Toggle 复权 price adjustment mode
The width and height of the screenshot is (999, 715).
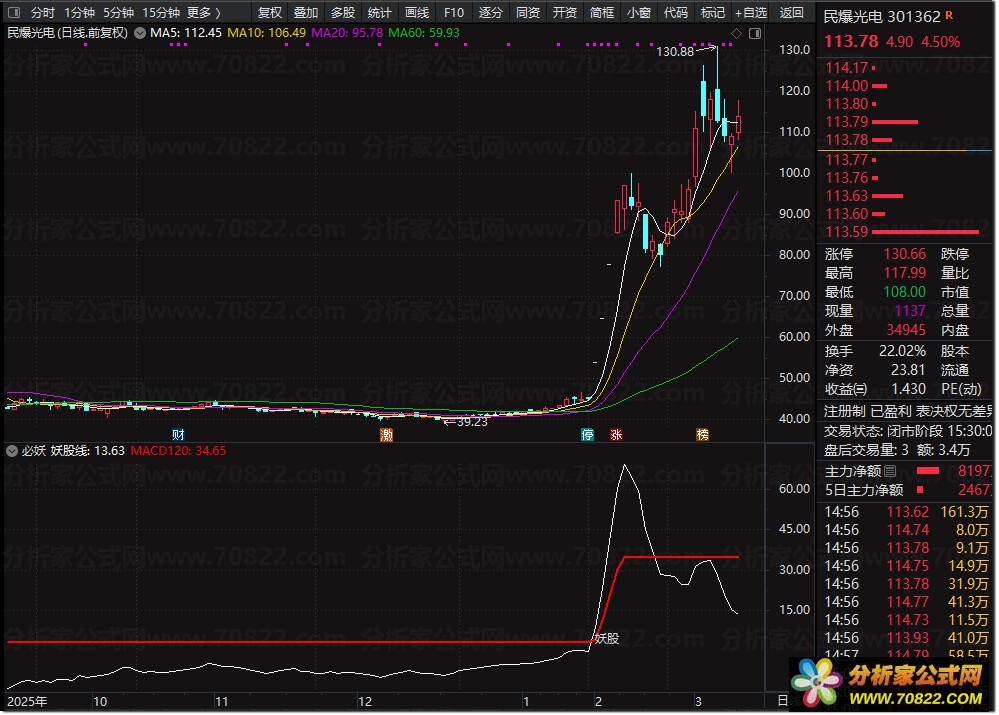point(270,13)
